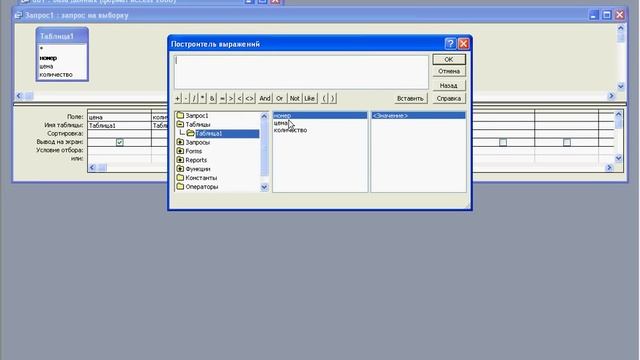640x360 pixels.
Task: Click the question mark help icon in the dialog title
Action: [x=450, y=44]
